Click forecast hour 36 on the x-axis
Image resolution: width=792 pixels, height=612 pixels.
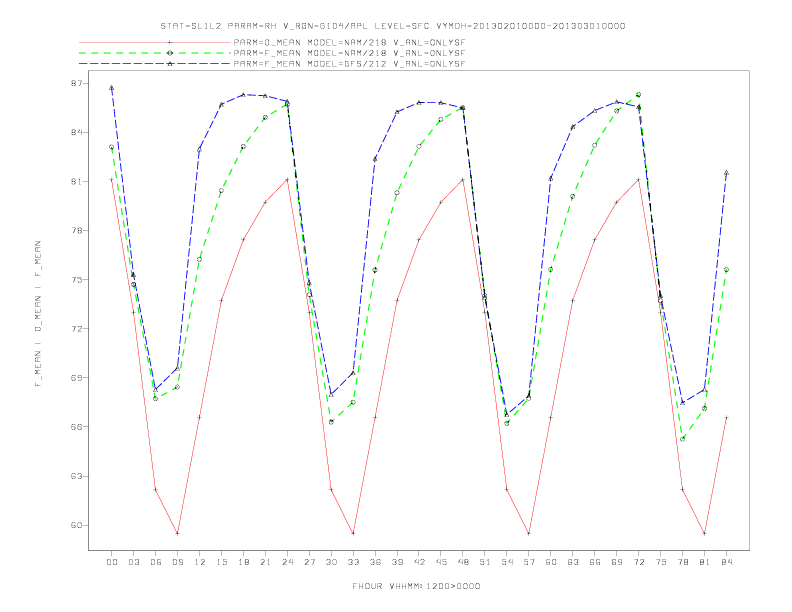(x=375, y=562)
